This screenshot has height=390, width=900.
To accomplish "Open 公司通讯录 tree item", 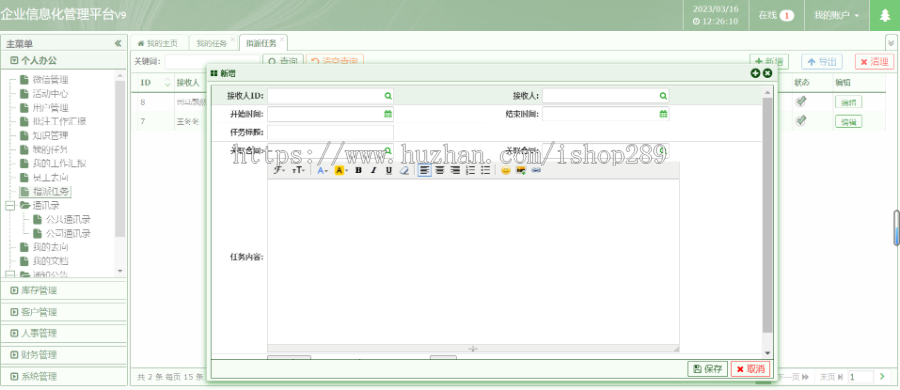I will [68, 233].
